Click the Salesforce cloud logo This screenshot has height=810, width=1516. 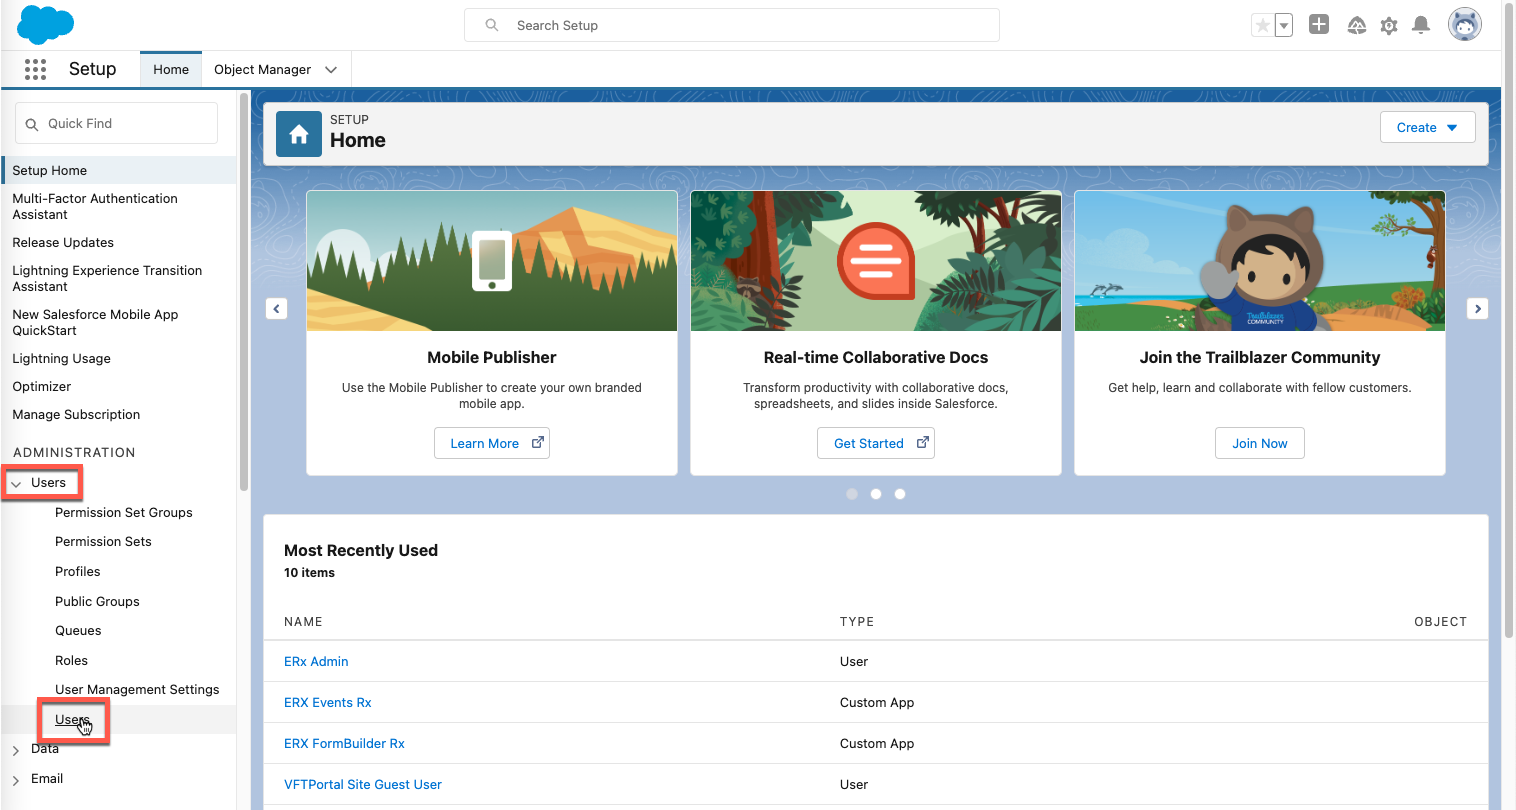(46, 25)
